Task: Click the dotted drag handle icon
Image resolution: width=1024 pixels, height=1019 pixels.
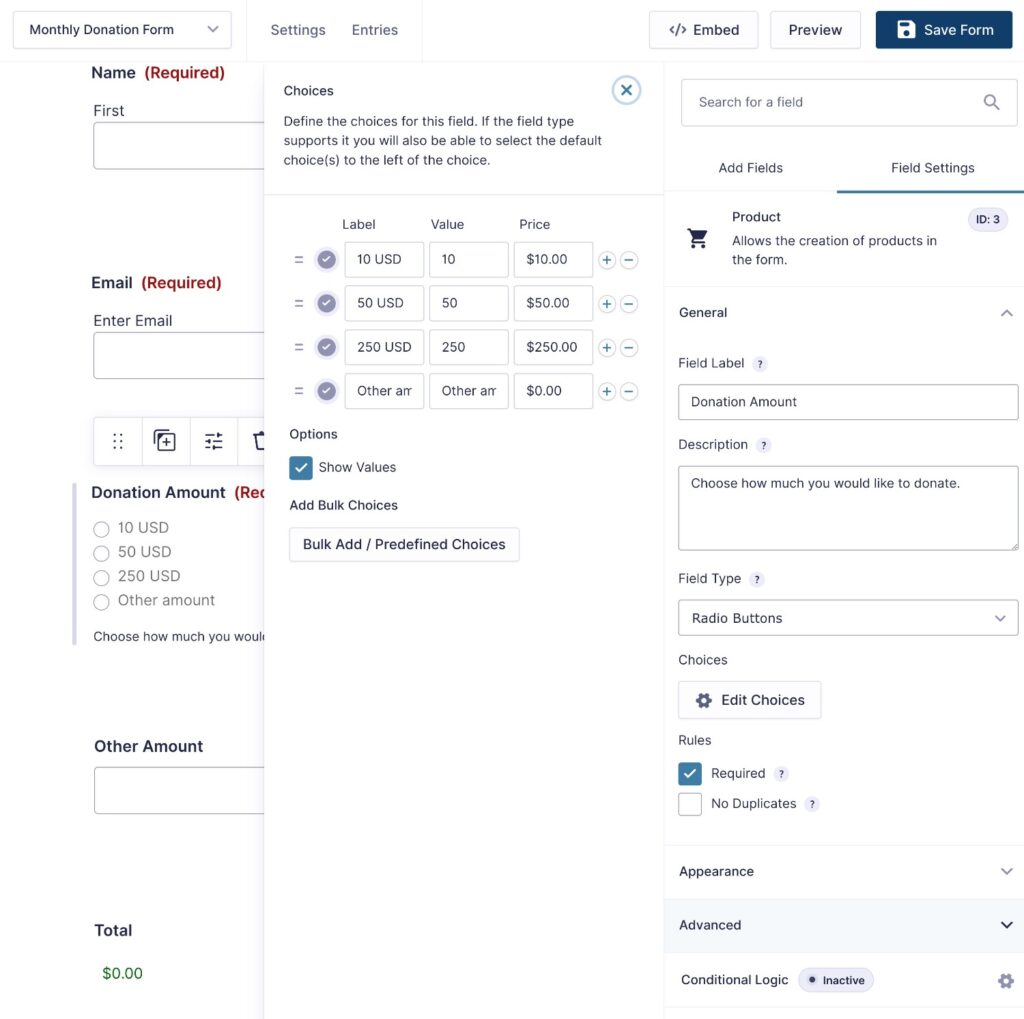Action: point(117,441)
